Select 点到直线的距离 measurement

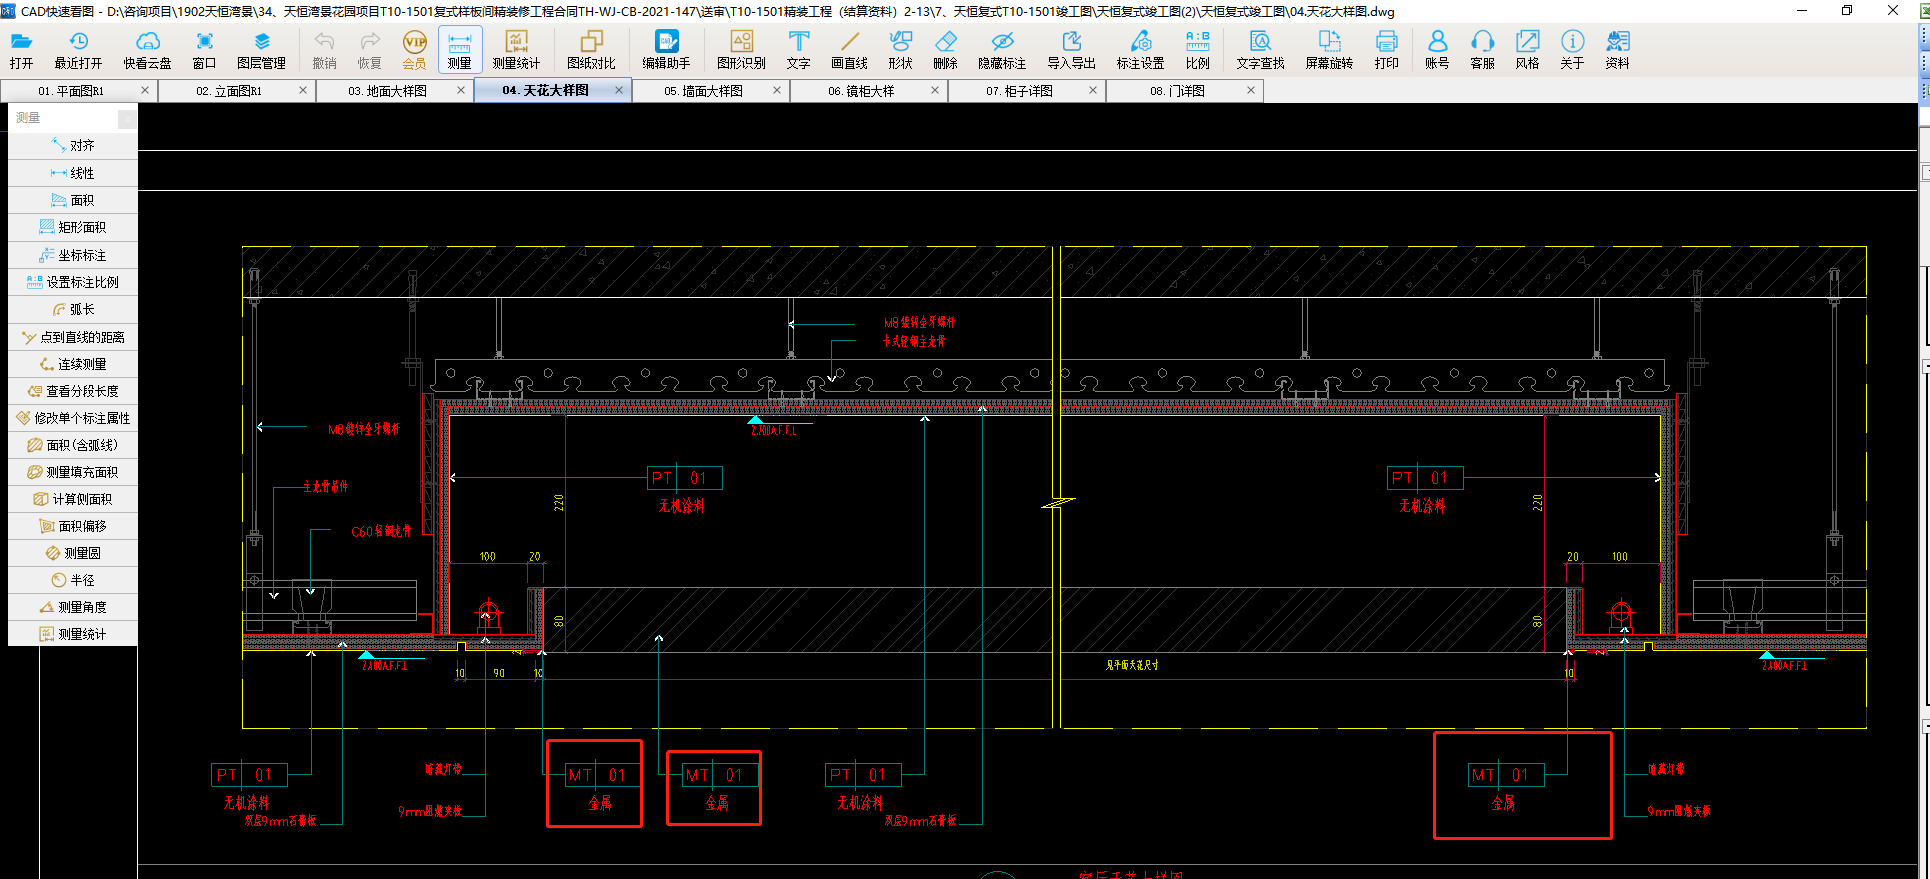point(72,337)
